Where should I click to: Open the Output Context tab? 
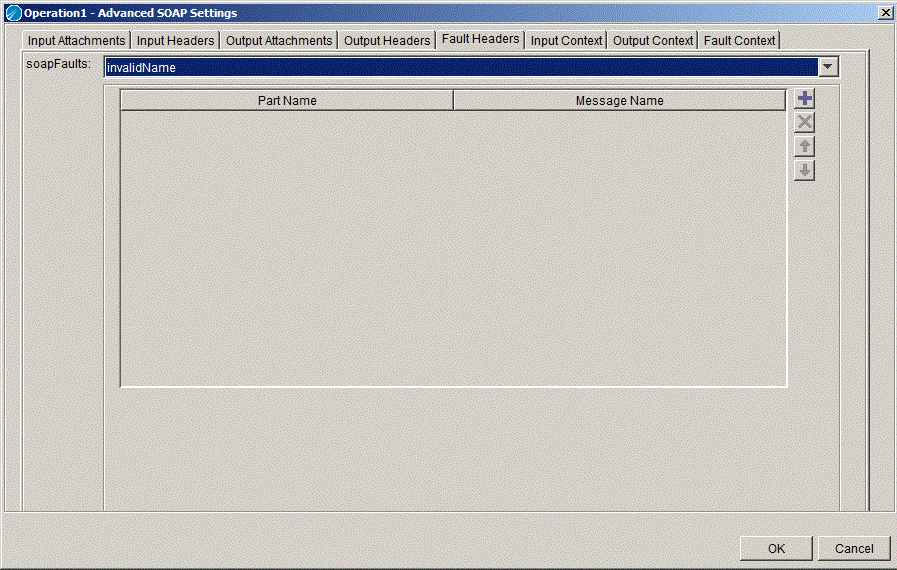(653, 41)
